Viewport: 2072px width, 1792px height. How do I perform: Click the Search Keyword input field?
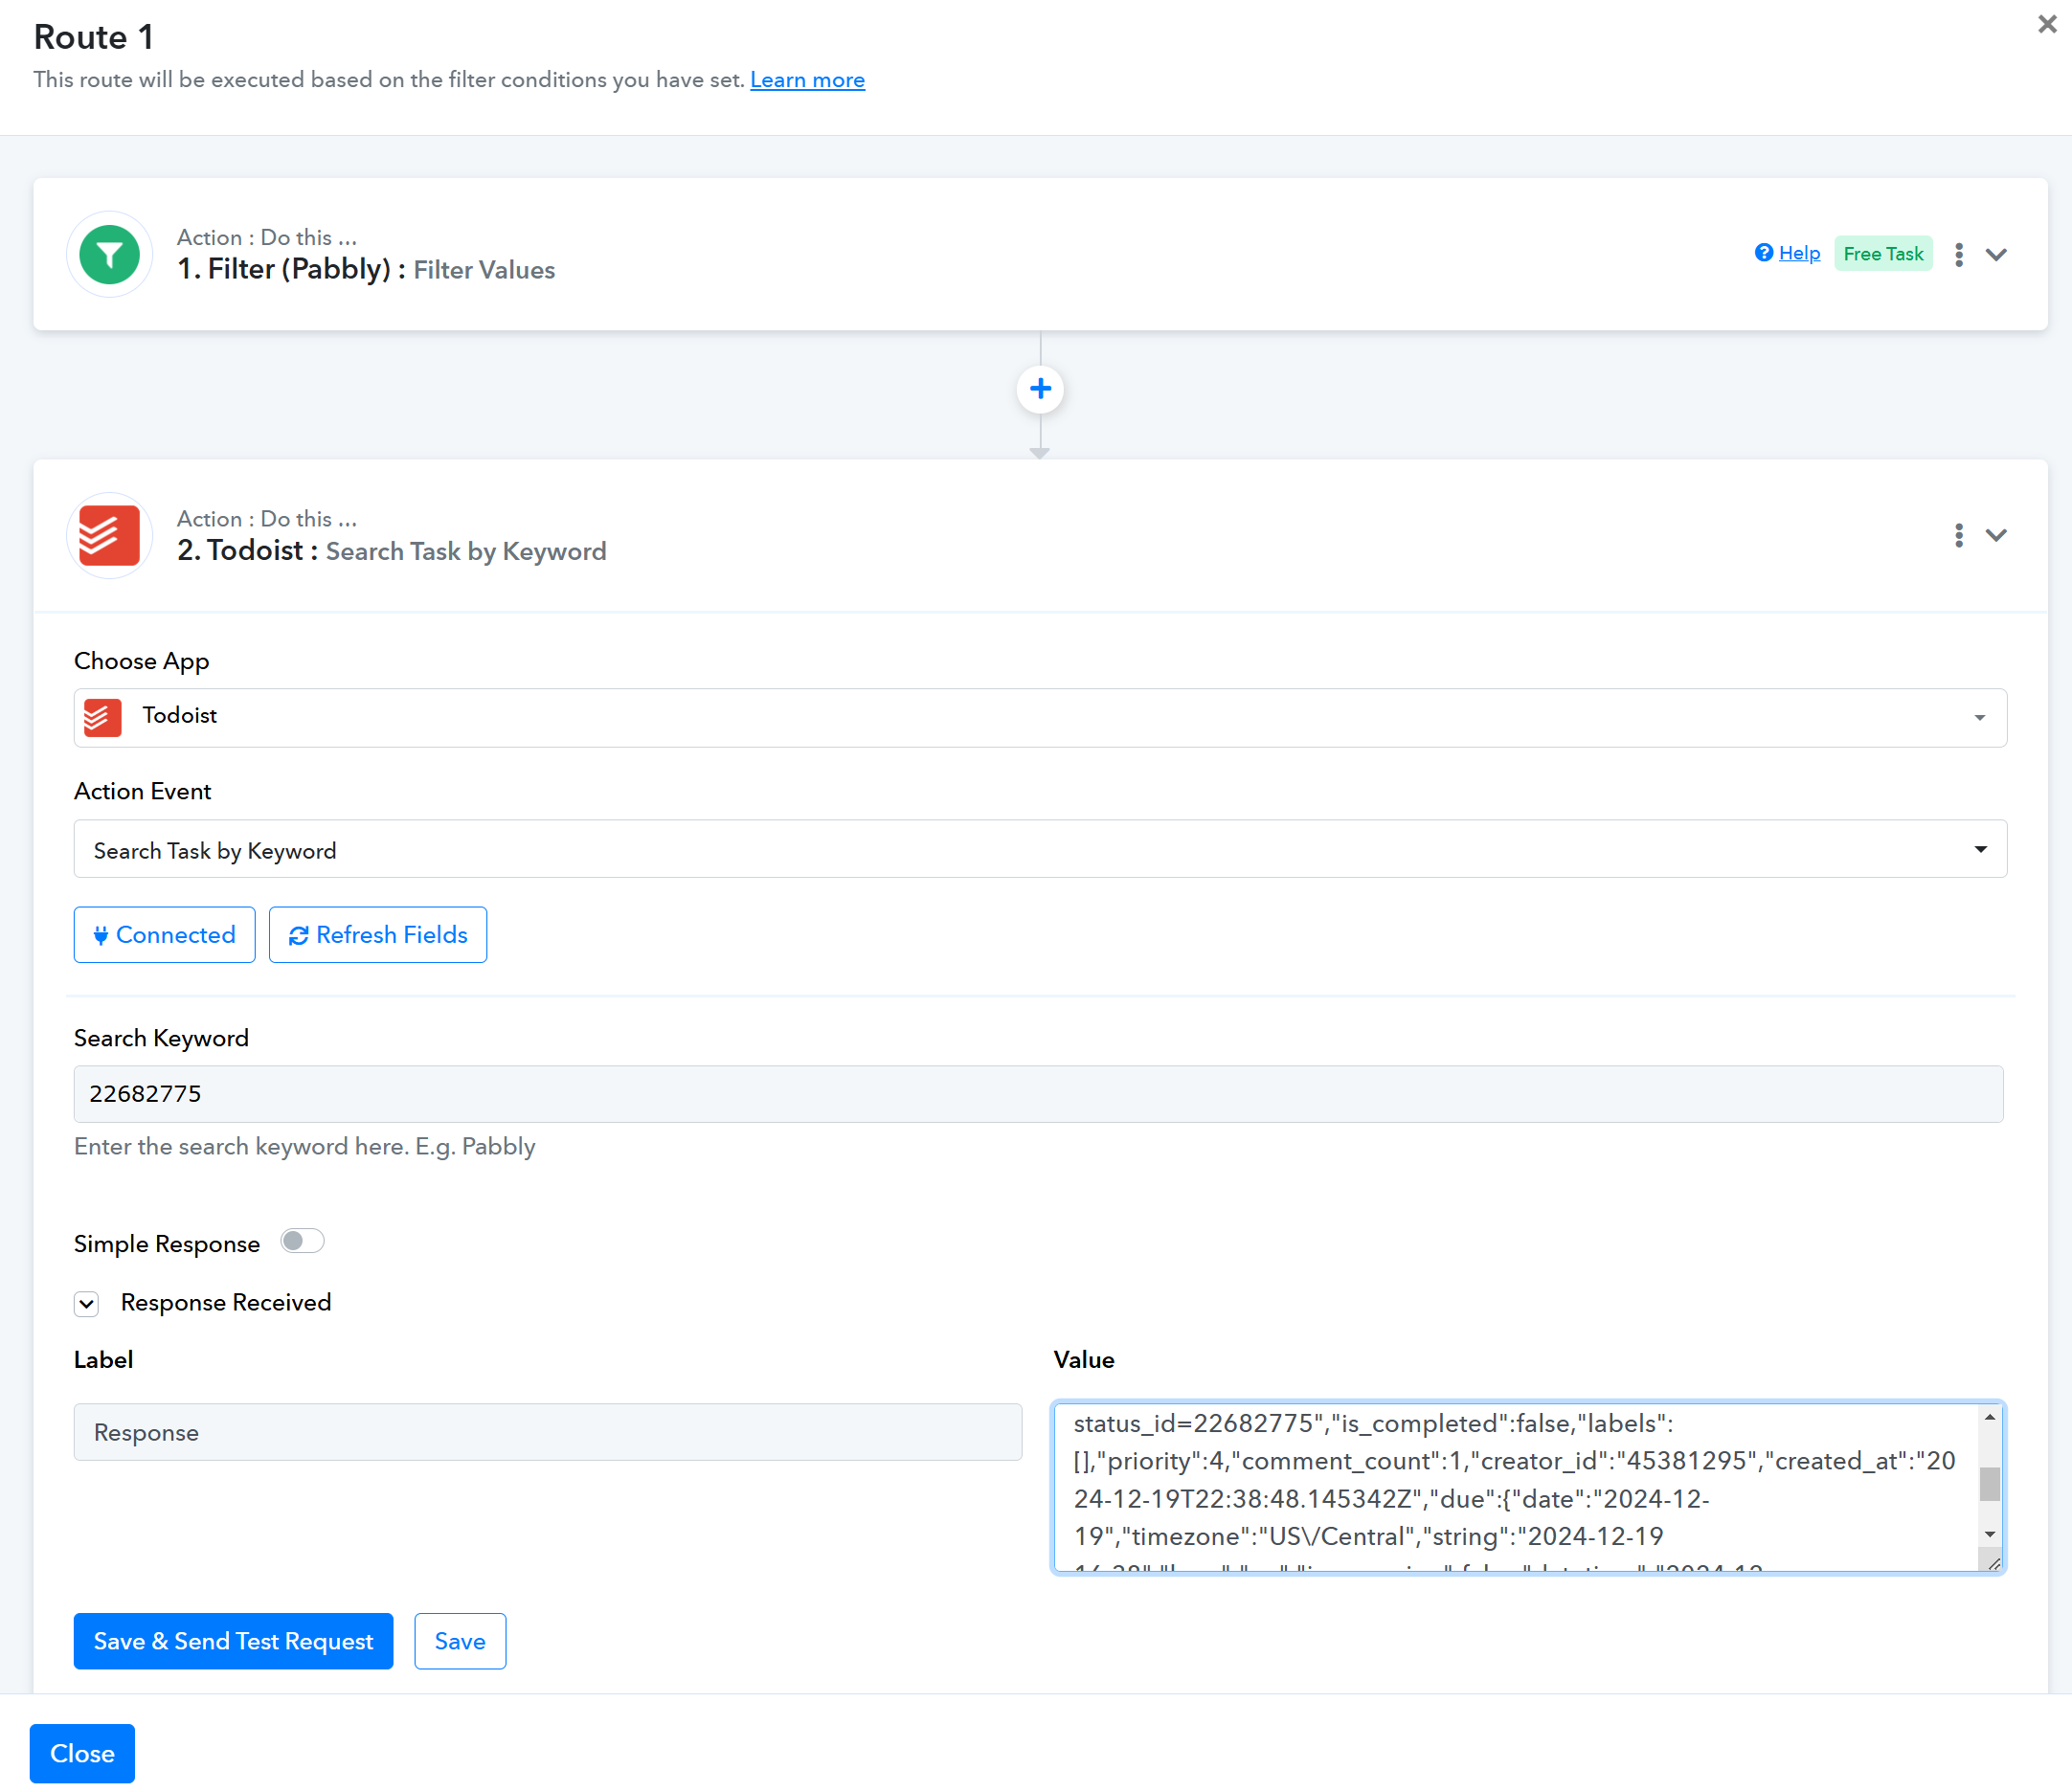1038,1094
